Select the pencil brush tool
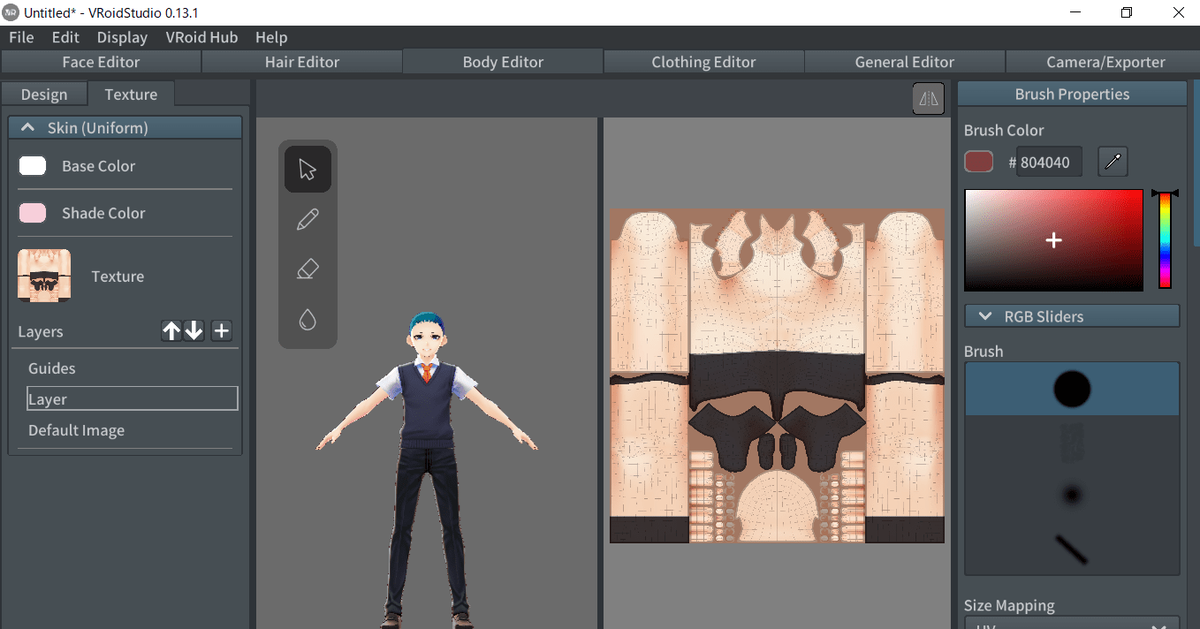This screenshot has width=1200, height=629. click(x=308, y=219)
